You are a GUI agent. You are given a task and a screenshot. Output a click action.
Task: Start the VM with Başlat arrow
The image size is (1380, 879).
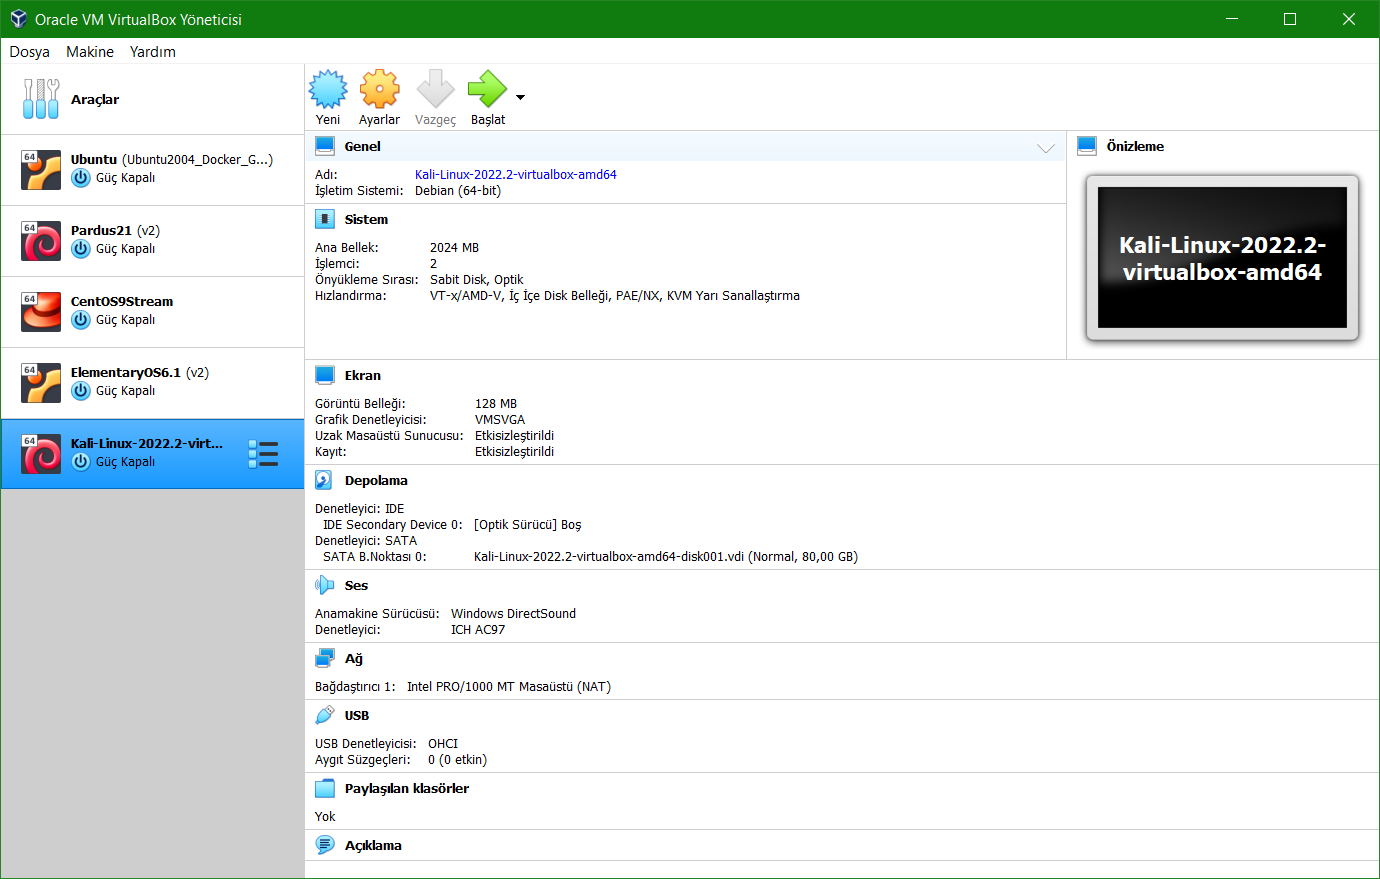(x=487, y=89)
